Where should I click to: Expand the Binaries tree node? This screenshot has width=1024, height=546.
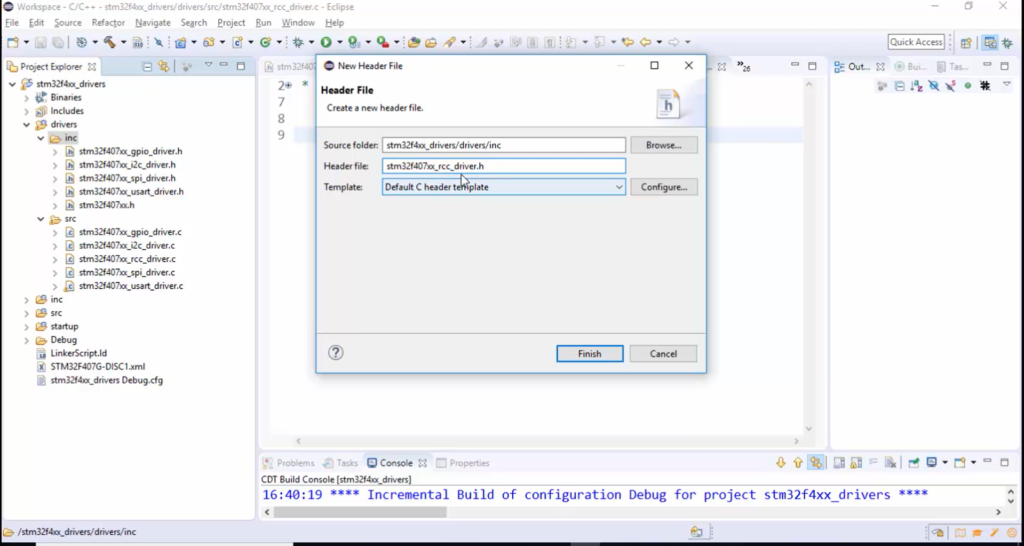[27, 98]
